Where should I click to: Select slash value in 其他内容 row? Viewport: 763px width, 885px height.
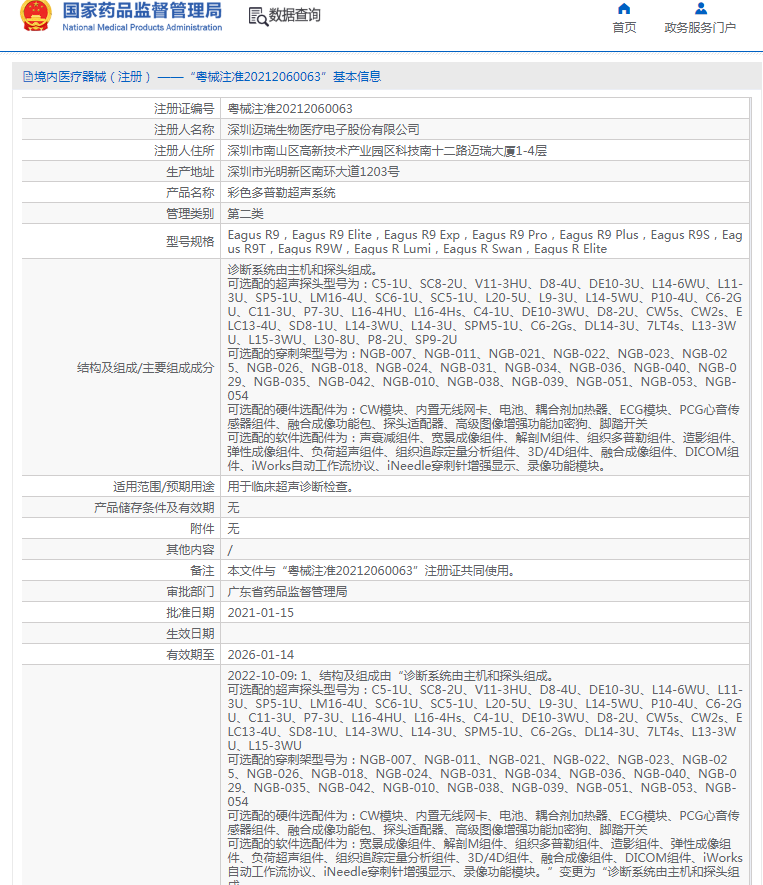(230, 550)
